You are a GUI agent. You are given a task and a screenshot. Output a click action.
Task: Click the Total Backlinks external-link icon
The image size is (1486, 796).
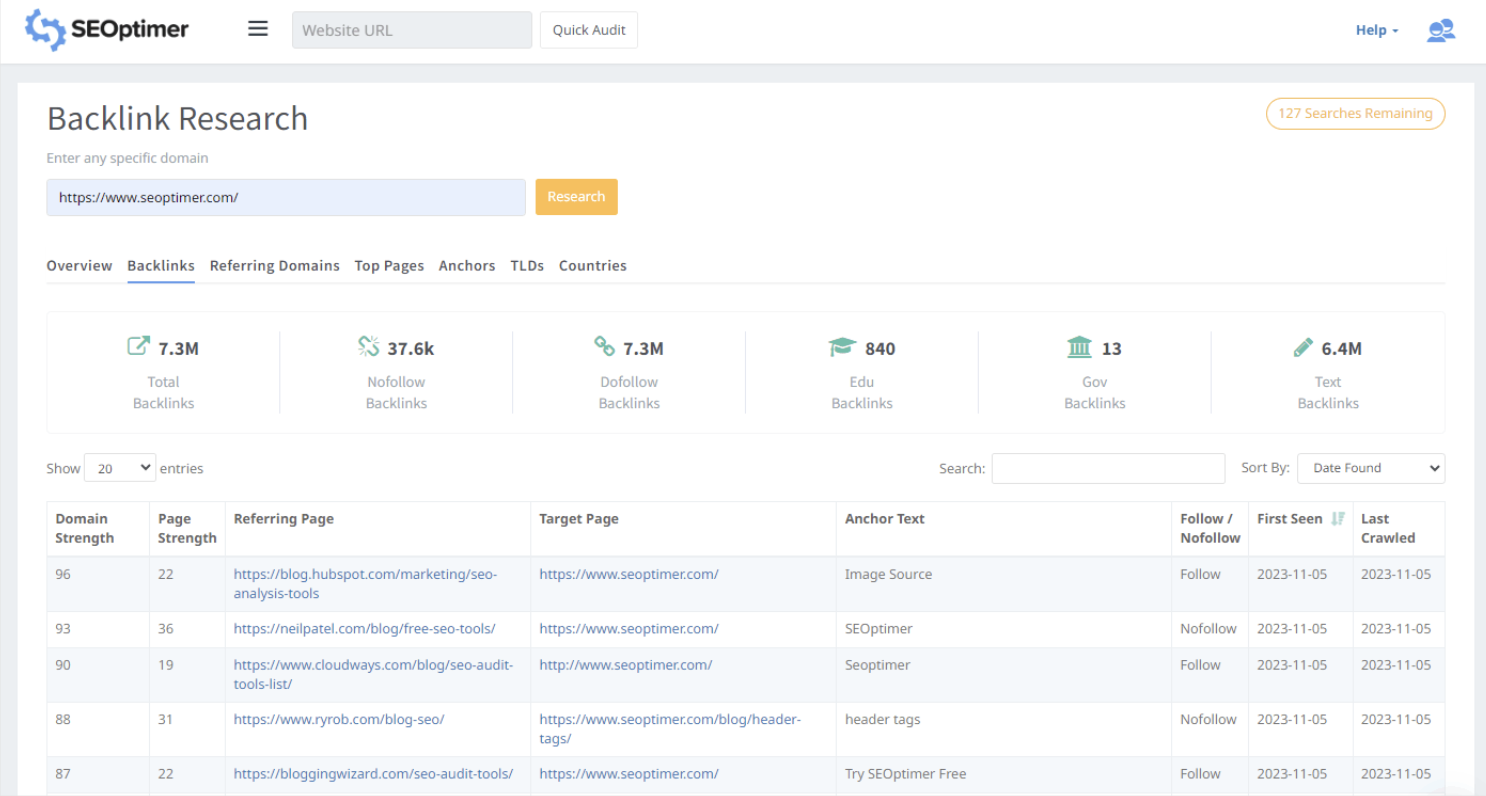point(138,347)
